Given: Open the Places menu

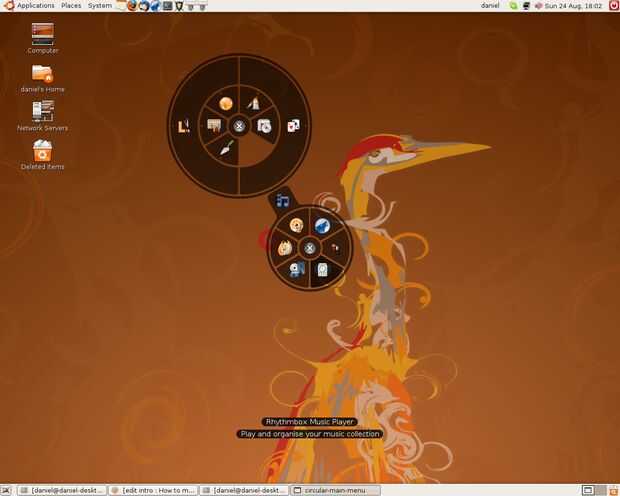Looking at the screenshot, I should pyautogui.click(x=71, y=6).
